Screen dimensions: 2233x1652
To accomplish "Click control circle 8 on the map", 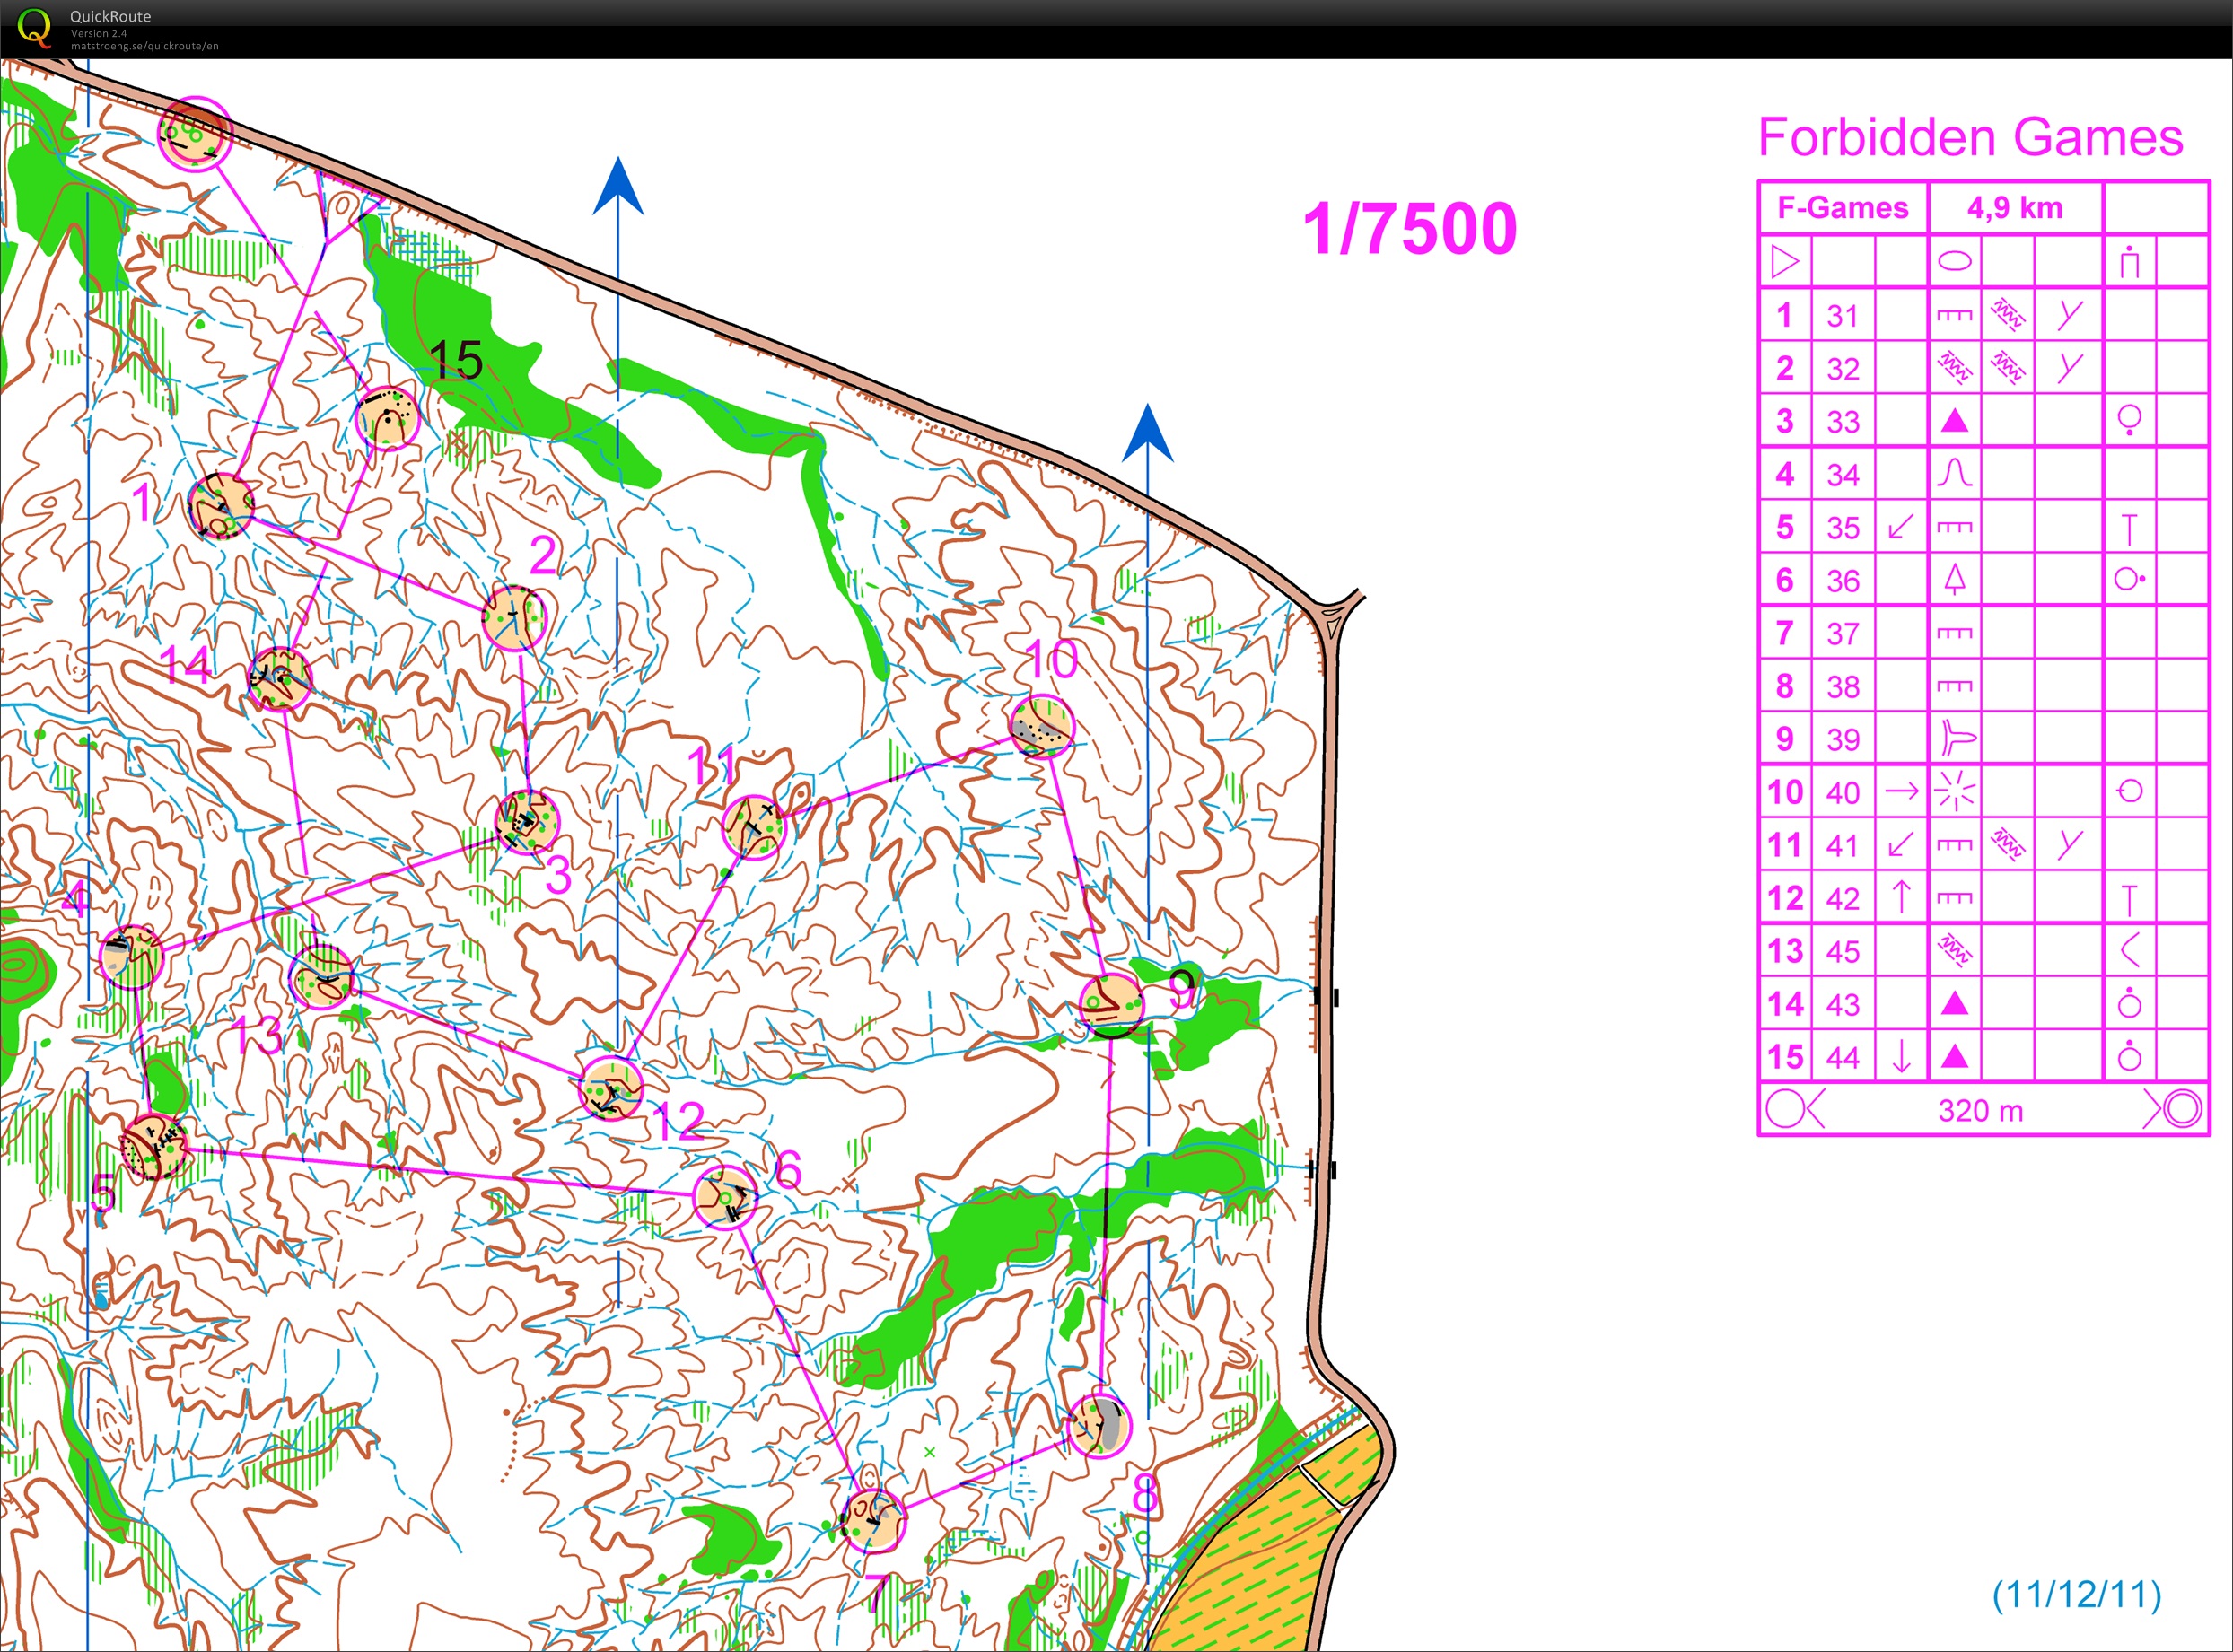I will 1099,1425.
